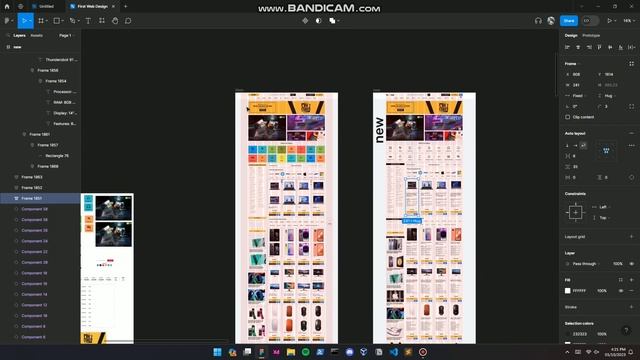Click the Align top icon
This screenshot has width=640, height=360.
(x=599, y=47)
